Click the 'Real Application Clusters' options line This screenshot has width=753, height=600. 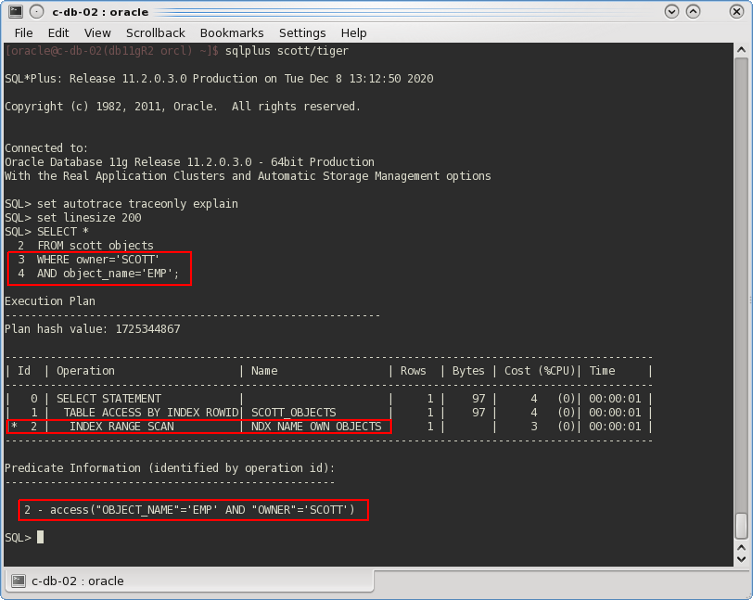click(x=248, y=176)
